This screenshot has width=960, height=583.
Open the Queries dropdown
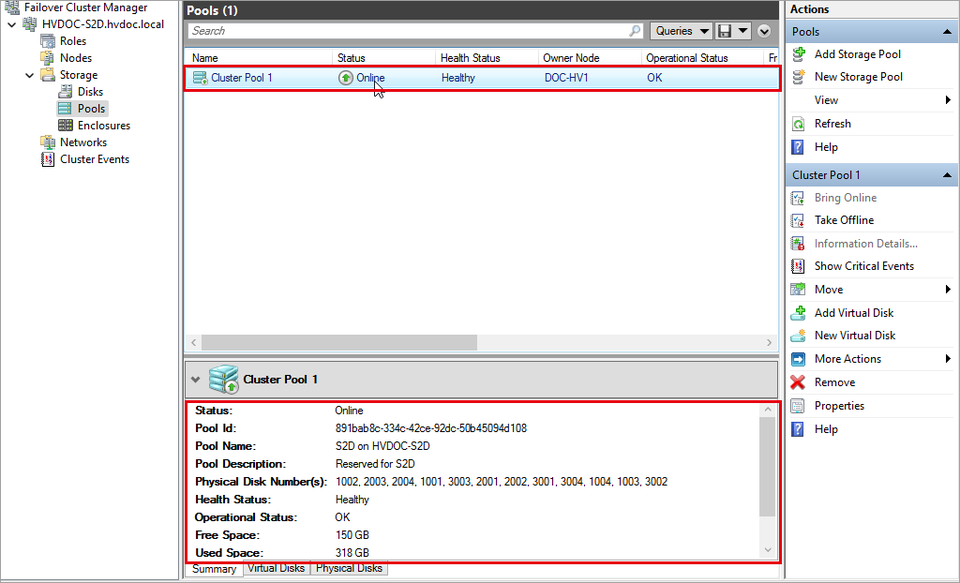point(681,31)
